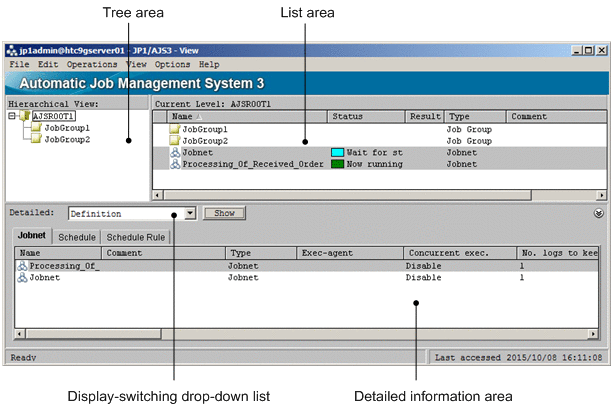Image resolution: width=615 pixels, height=408 pixels.
Task: Click the Comment column header in list area
Action: point(557,117)
